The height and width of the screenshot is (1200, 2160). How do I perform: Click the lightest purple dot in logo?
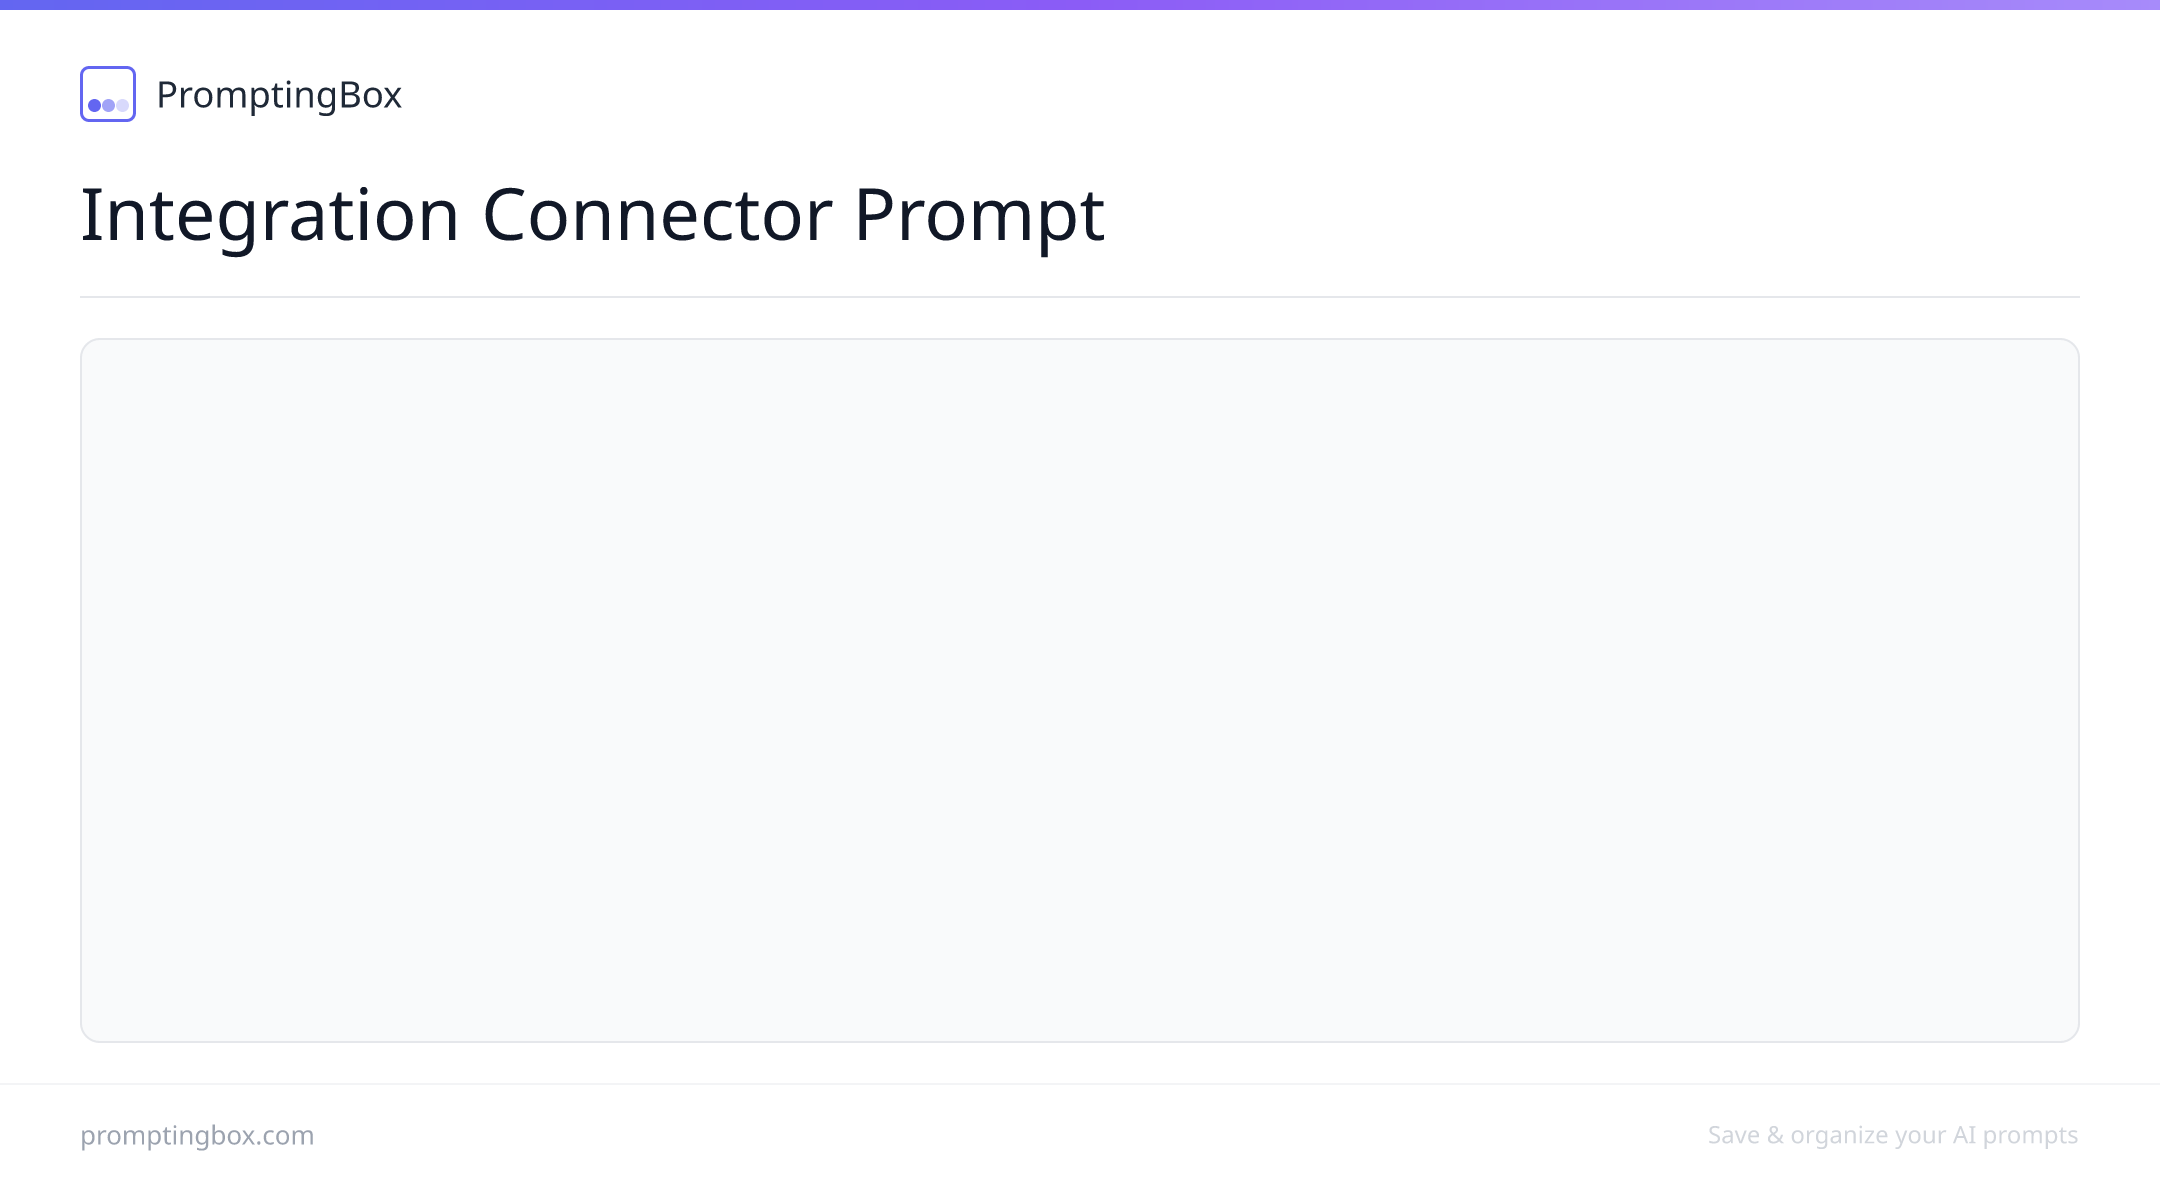[x=123, y=105]
